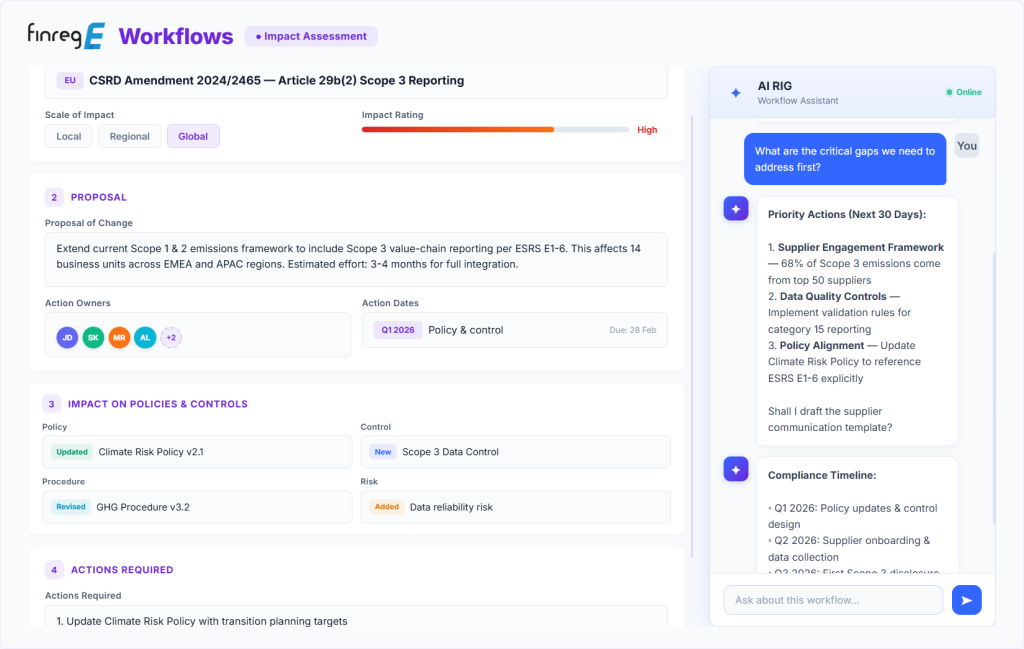Click the main form vertical scrollbar
Screen dimensions: 1024x649
[x=692, y=336]
